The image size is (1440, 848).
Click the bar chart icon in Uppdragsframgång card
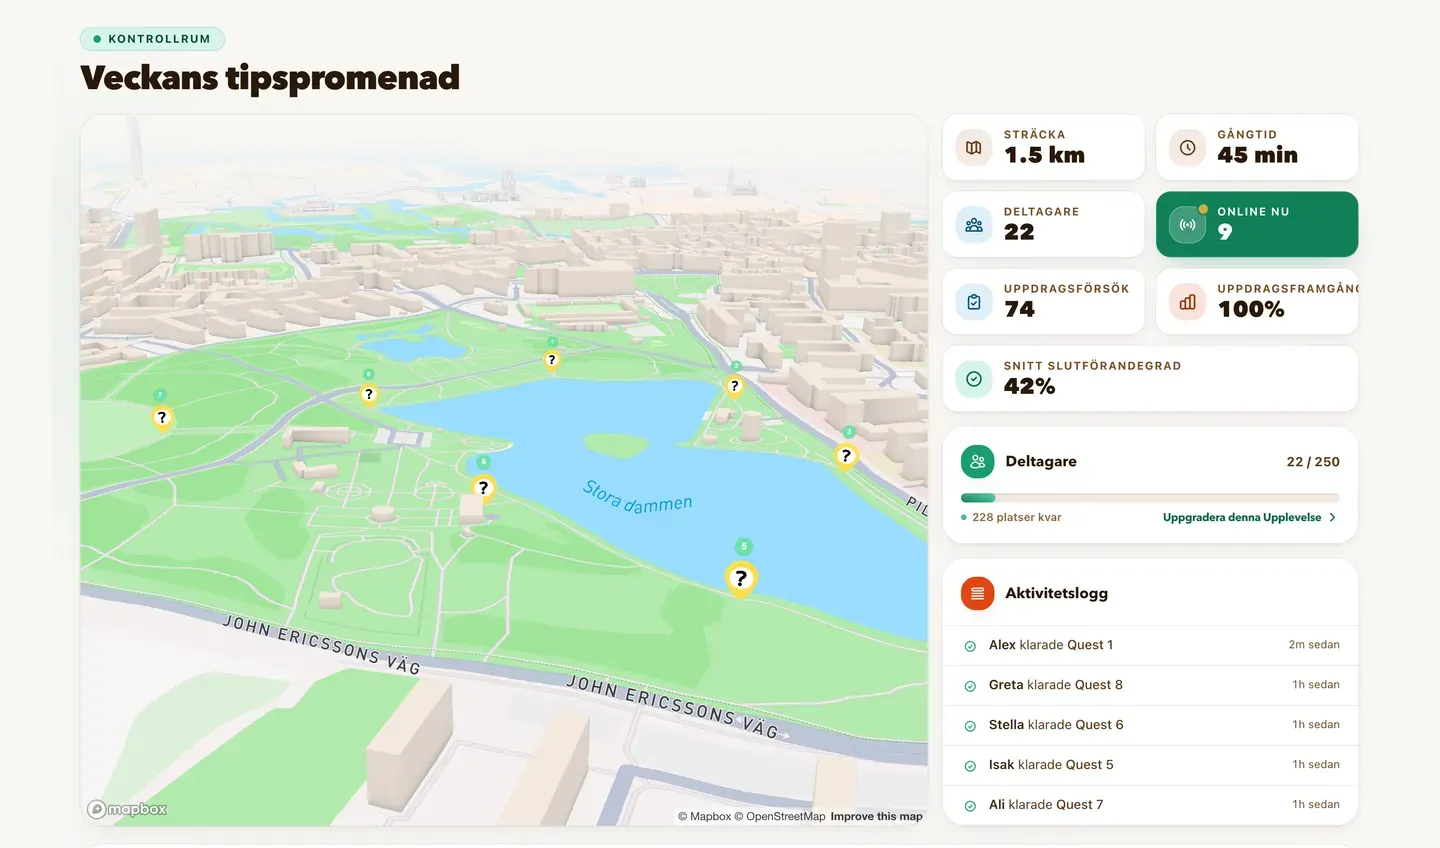tap(1187, 302)
